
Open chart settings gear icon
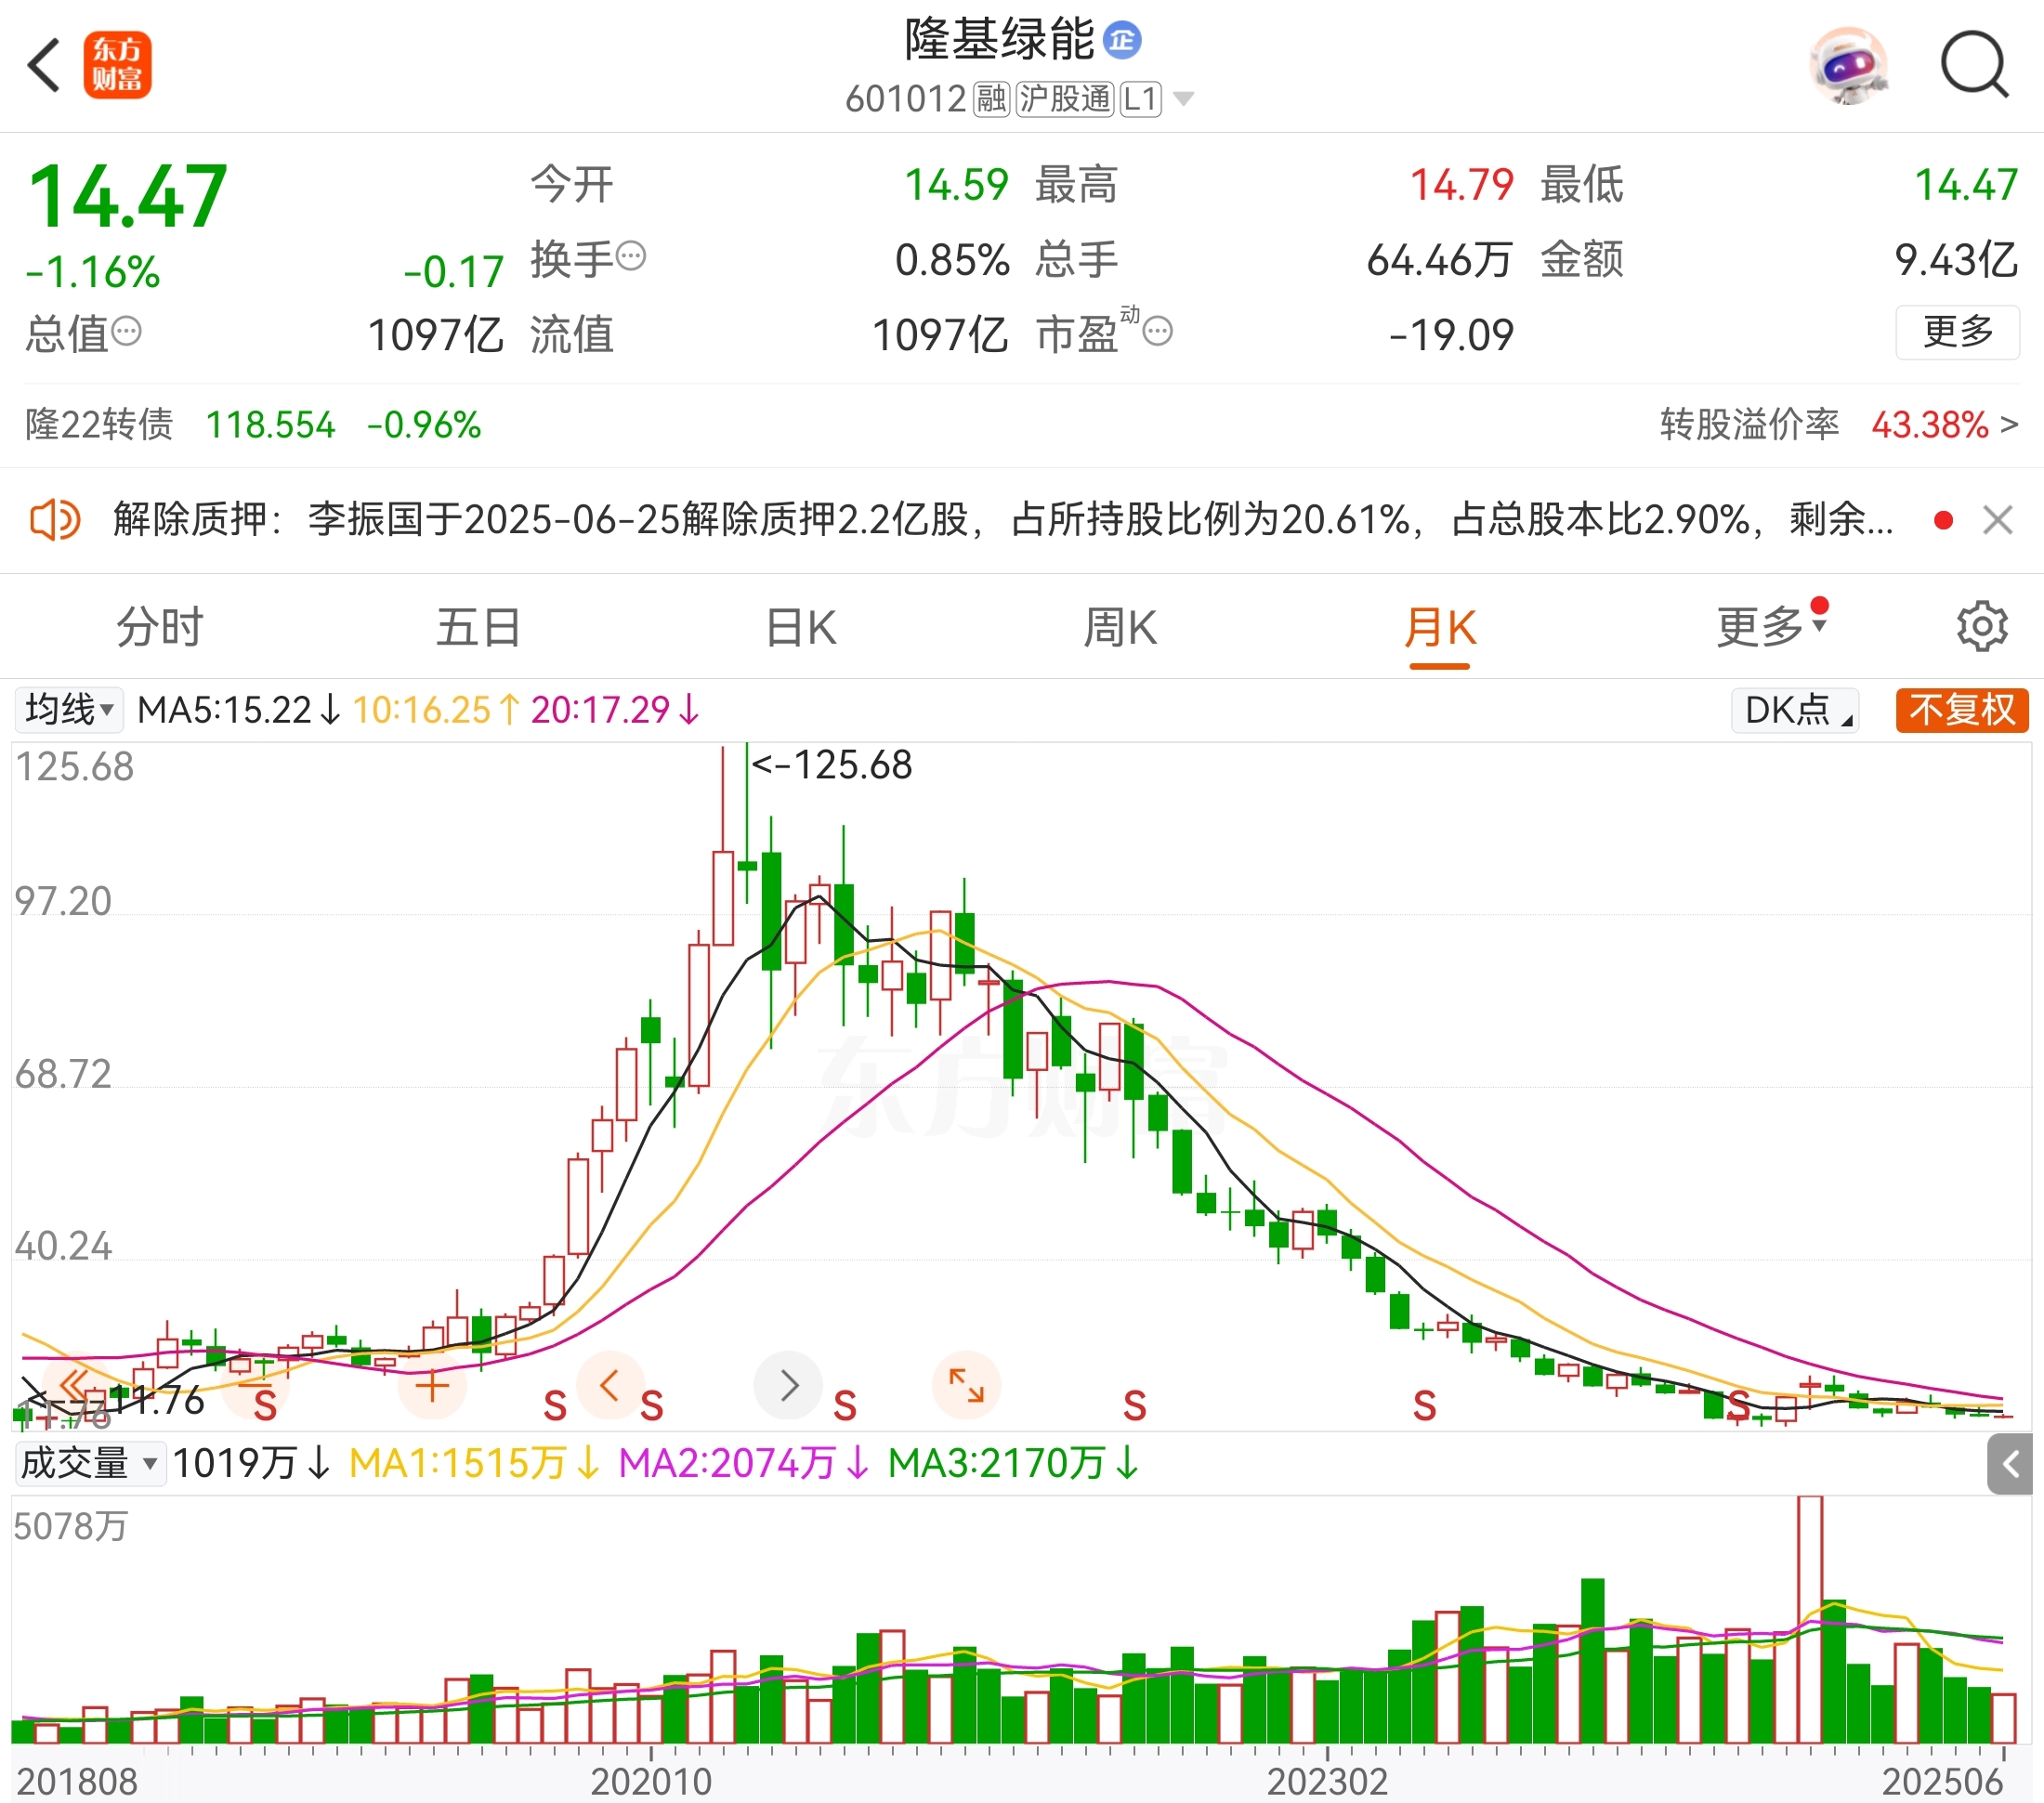click(1982, 627)
